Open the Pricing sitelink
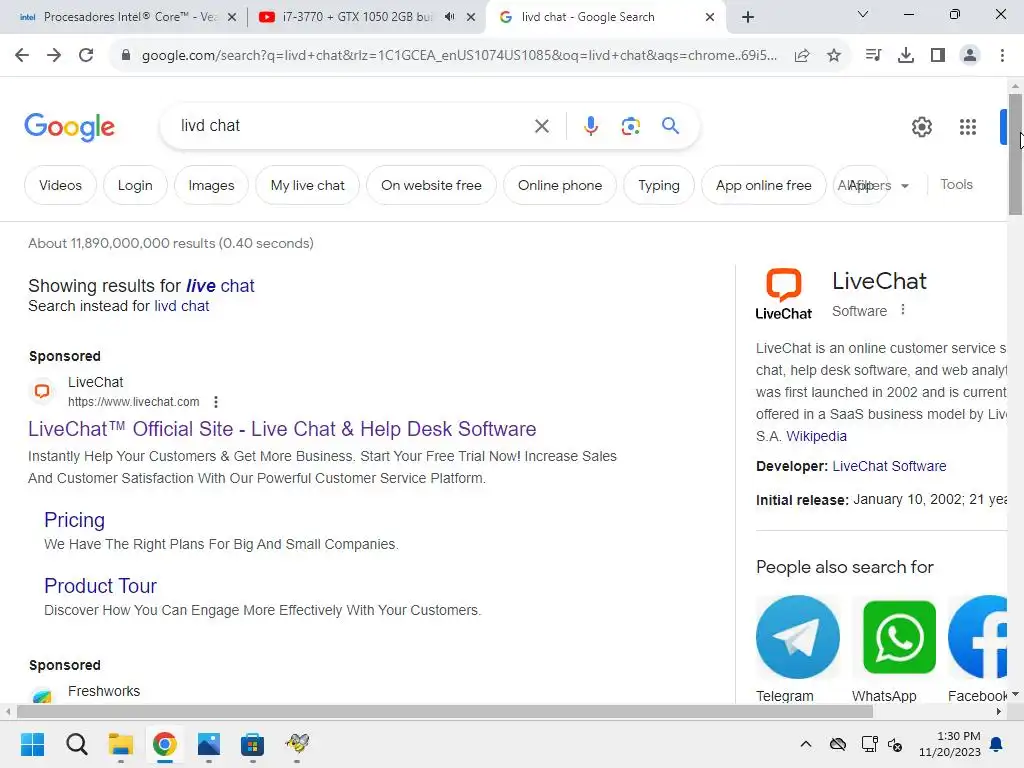Image resolution: width=1024 pixels, height=768 pixels. pos(74,520)
